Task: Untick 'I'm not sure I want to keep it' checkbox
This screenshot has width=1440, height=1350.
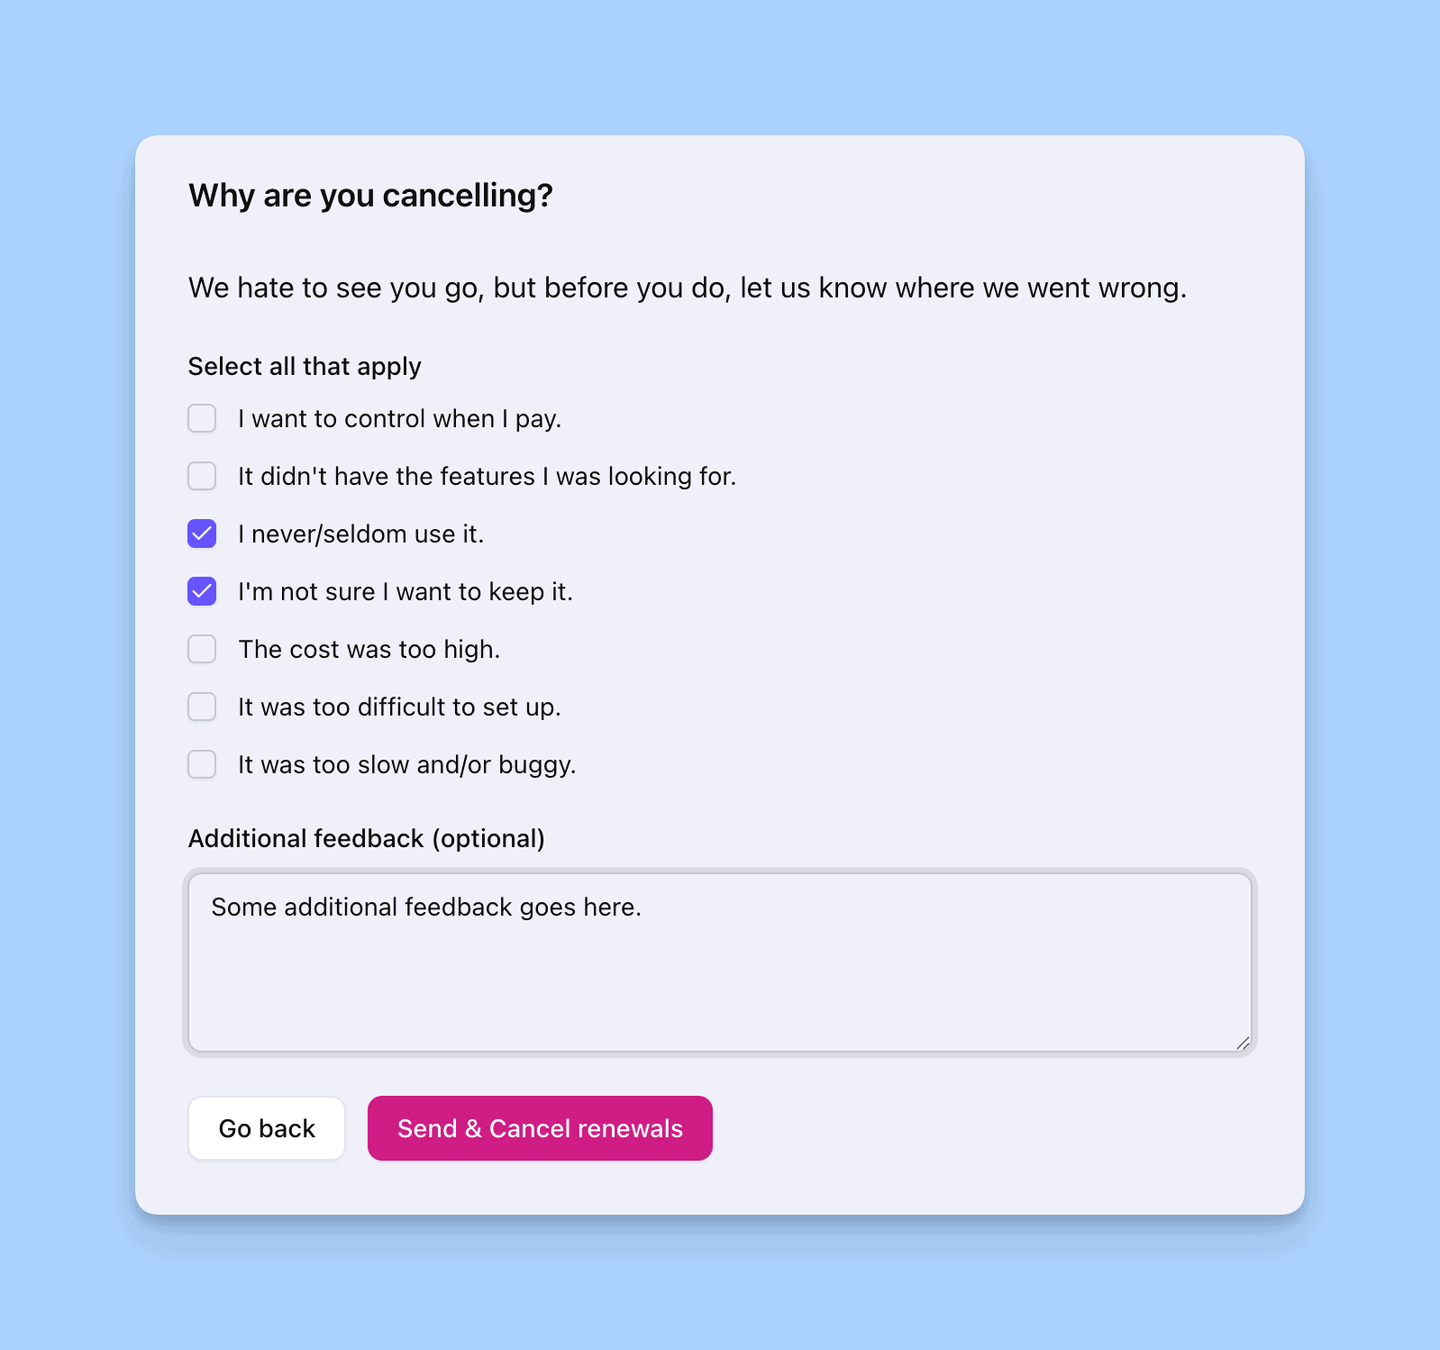Action: click(202, 592)
